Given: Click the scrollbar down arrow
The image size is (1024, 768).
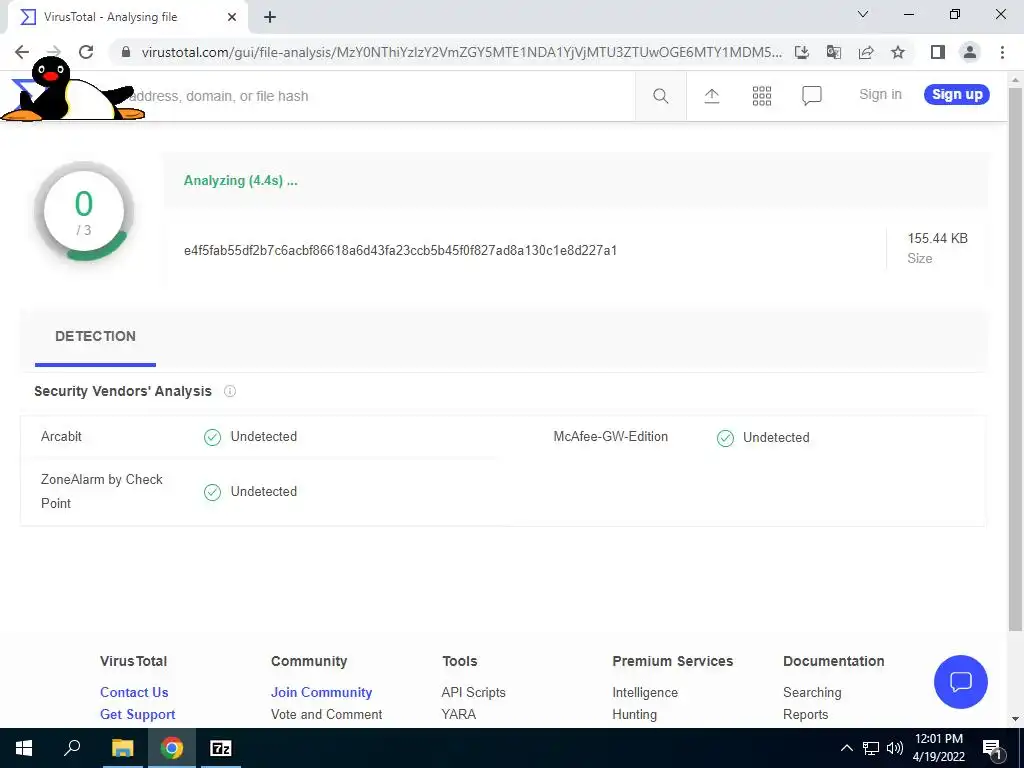Looking at the screenshot, I should (x=1015, y=719).
